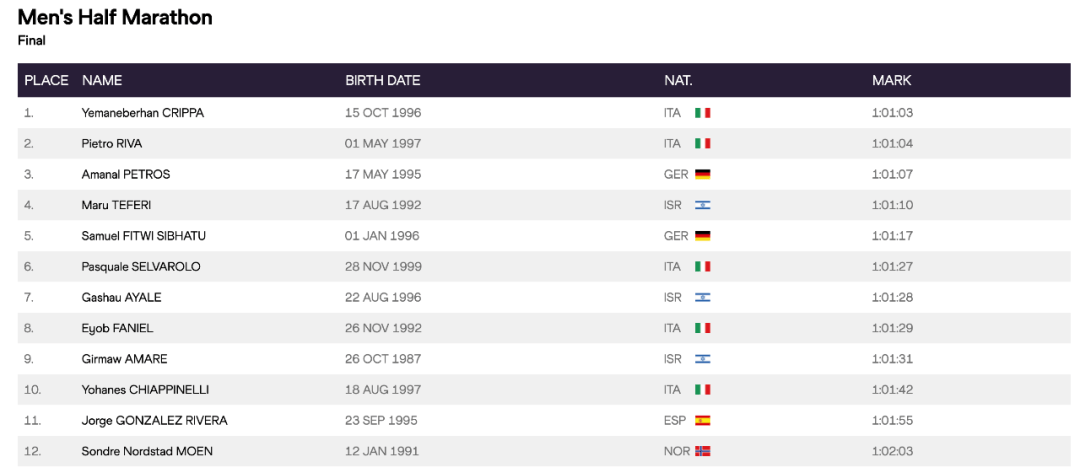Click the Men's Half Marathon heading

click(x=115, y=18)
